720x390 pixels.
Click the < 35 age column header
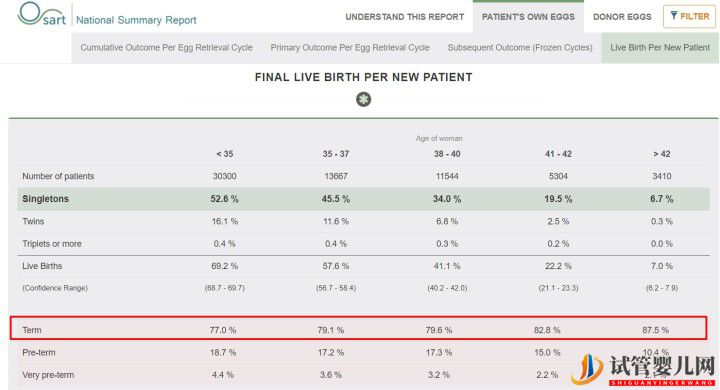point(225,154)
